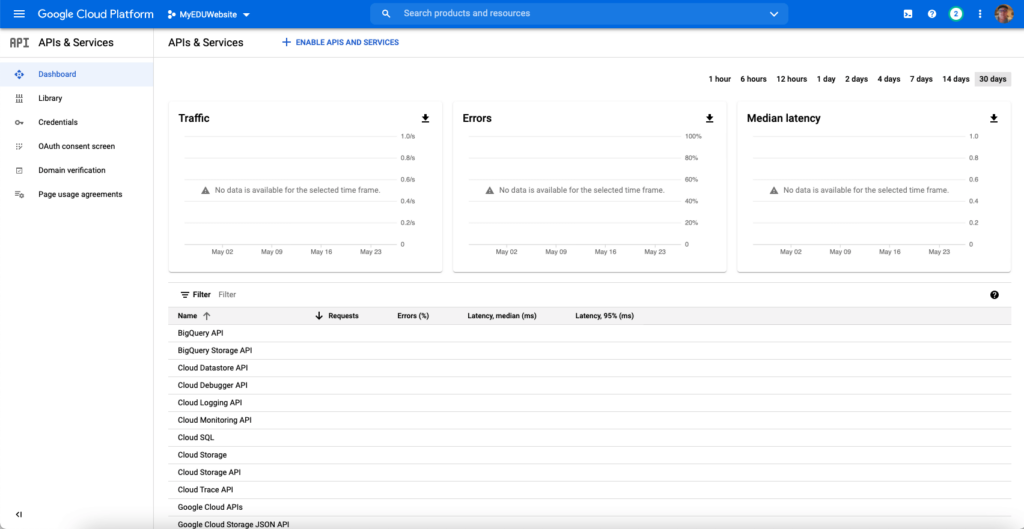Viewport: 1024px width, 529px height.
Task: Select the 7 days time range
Action: coord(921,79)
